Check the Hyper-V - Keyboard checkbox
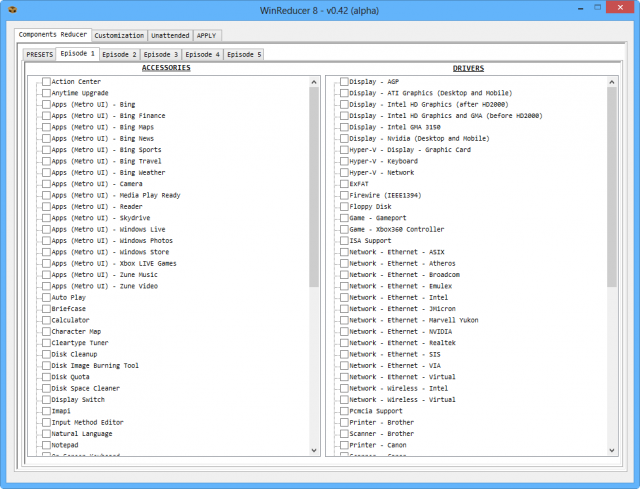The width and height of the screenshot is (640, 489). (344, 161)
